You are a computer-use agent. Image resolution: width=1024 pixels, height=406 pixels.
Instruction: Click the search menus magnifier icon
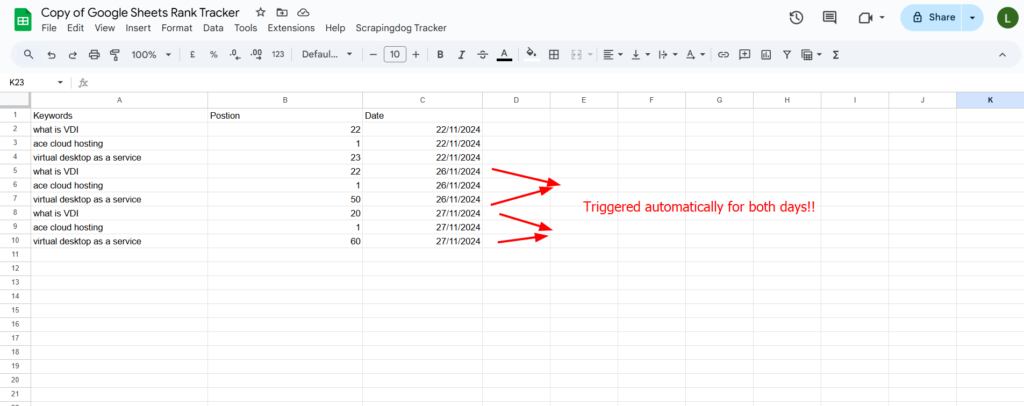(28, 55)
